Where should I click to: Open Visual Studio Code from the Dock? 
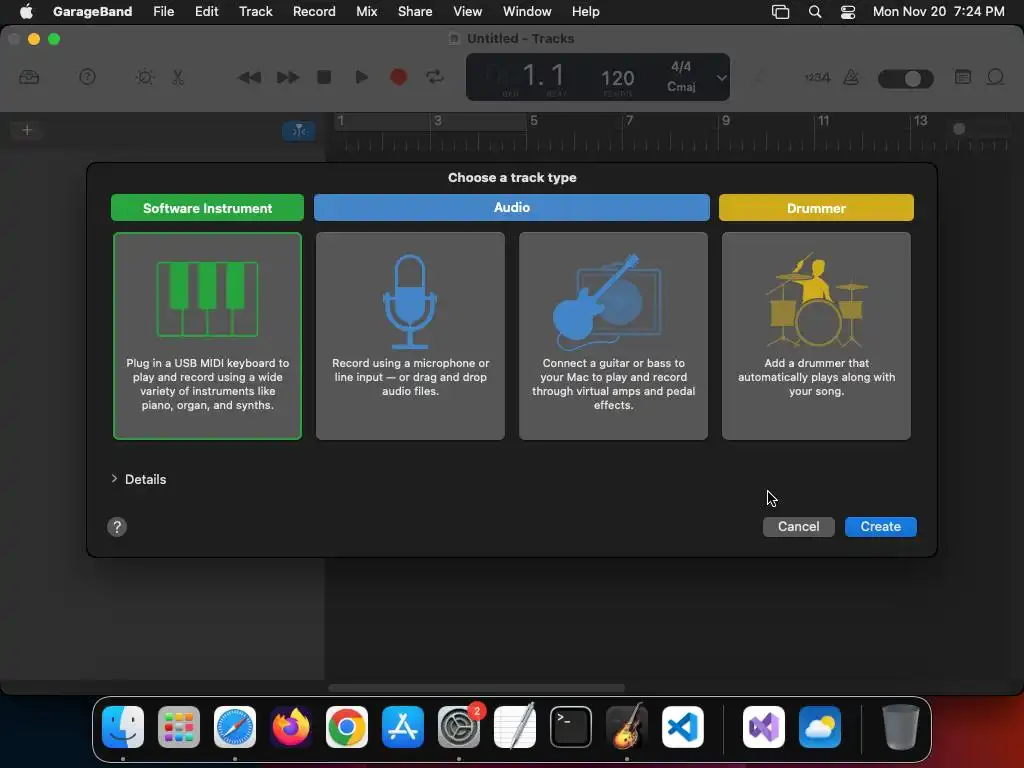point(682,727)
